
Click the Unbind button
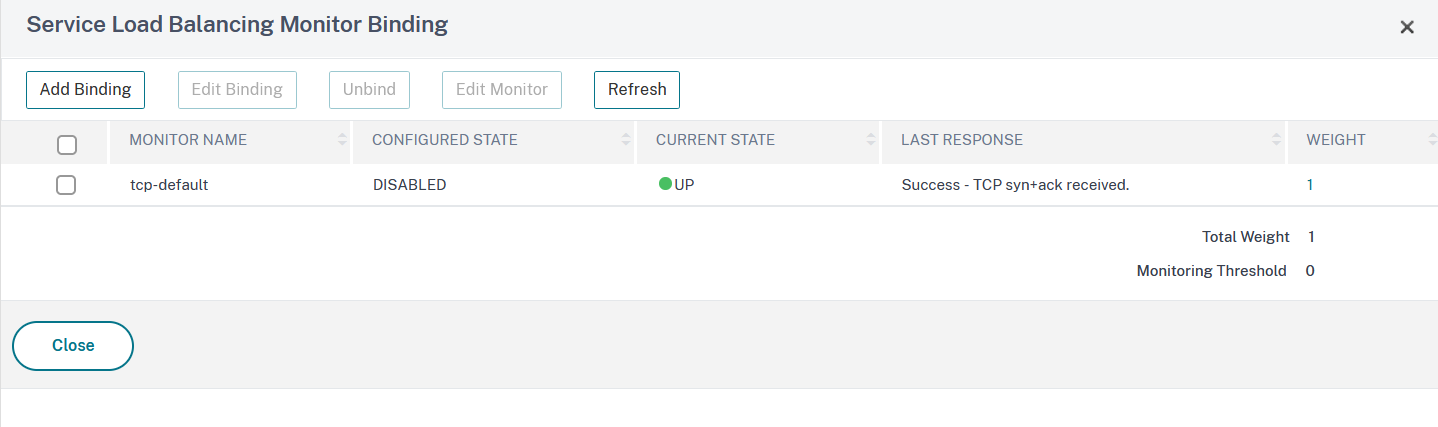pyautogui.click(x=369, y=89)
